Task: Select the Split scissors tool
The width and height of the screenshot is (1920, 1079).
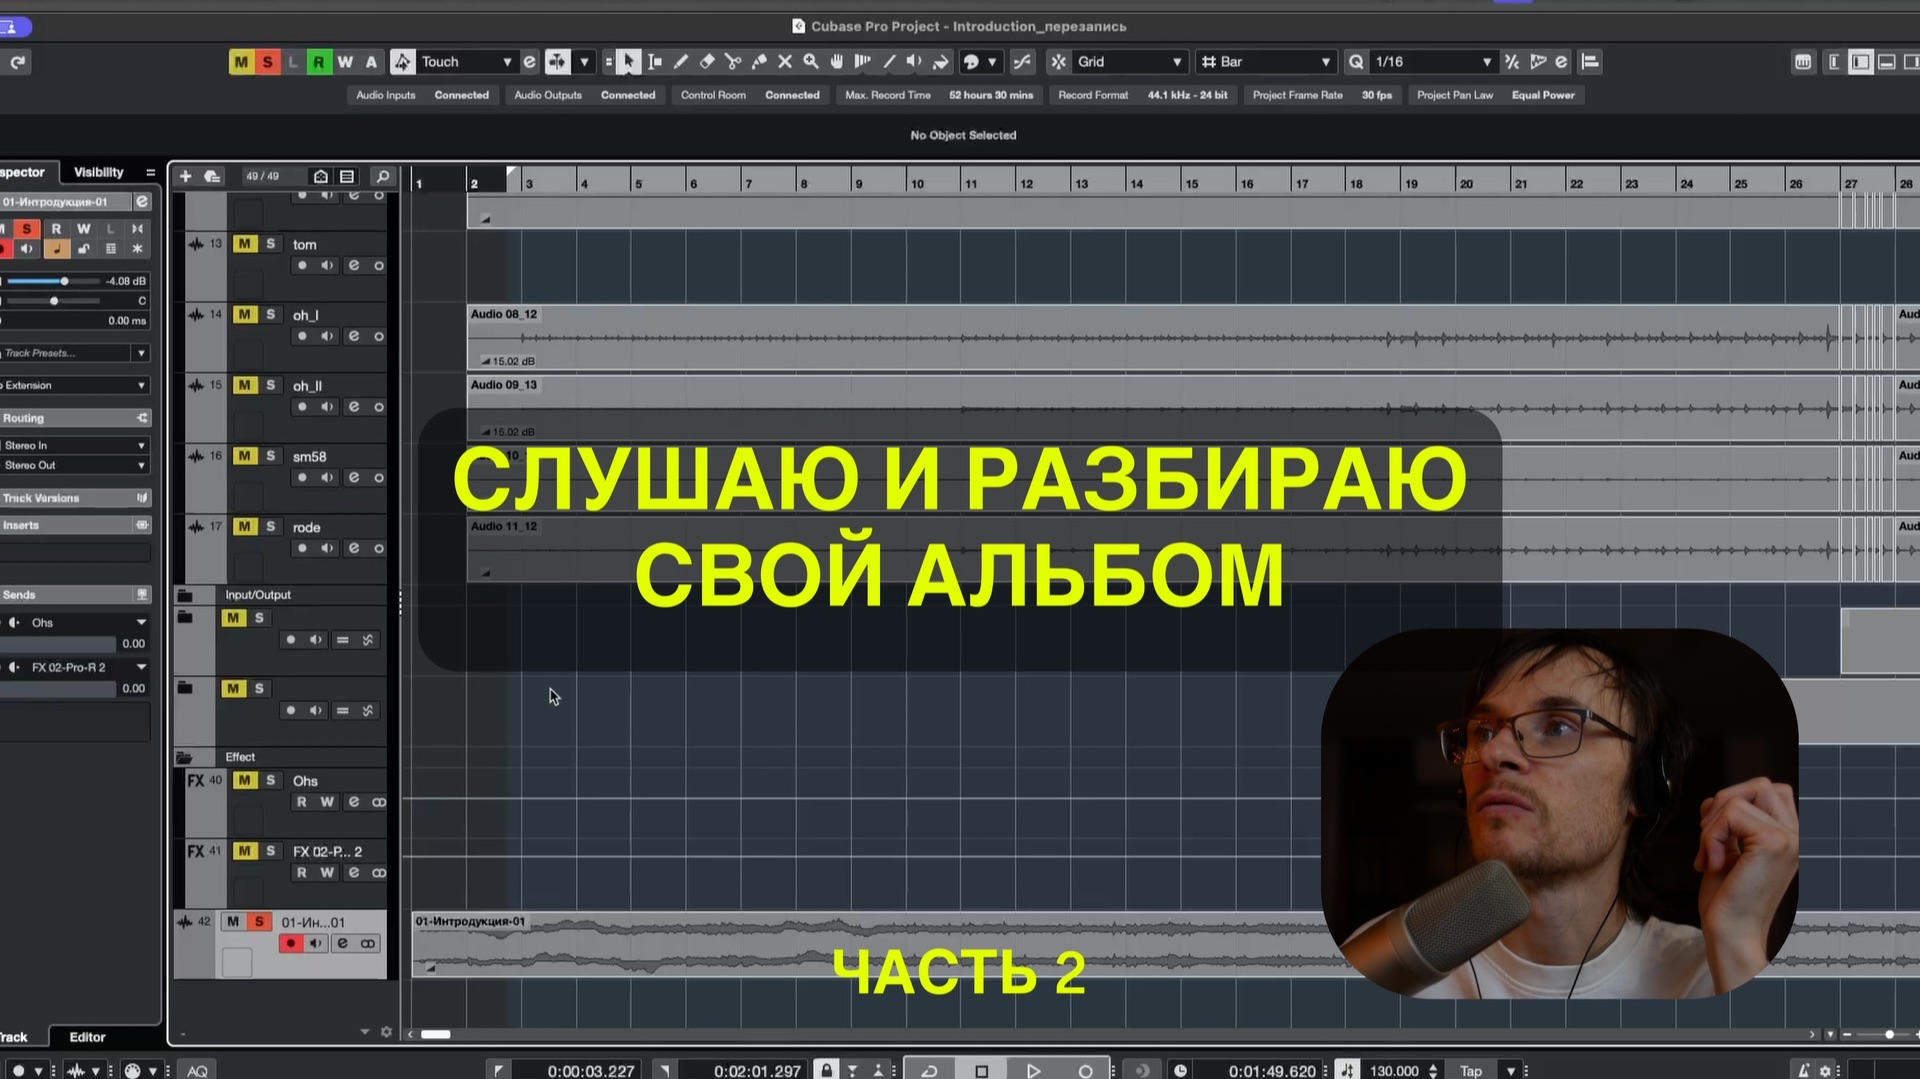Action: [733, 62]
